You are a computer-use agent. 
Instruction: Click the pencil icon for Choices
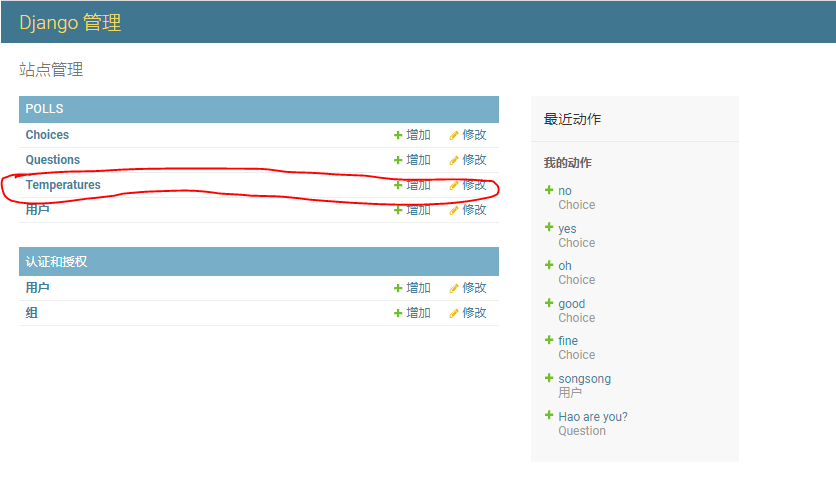coord(454,135)
